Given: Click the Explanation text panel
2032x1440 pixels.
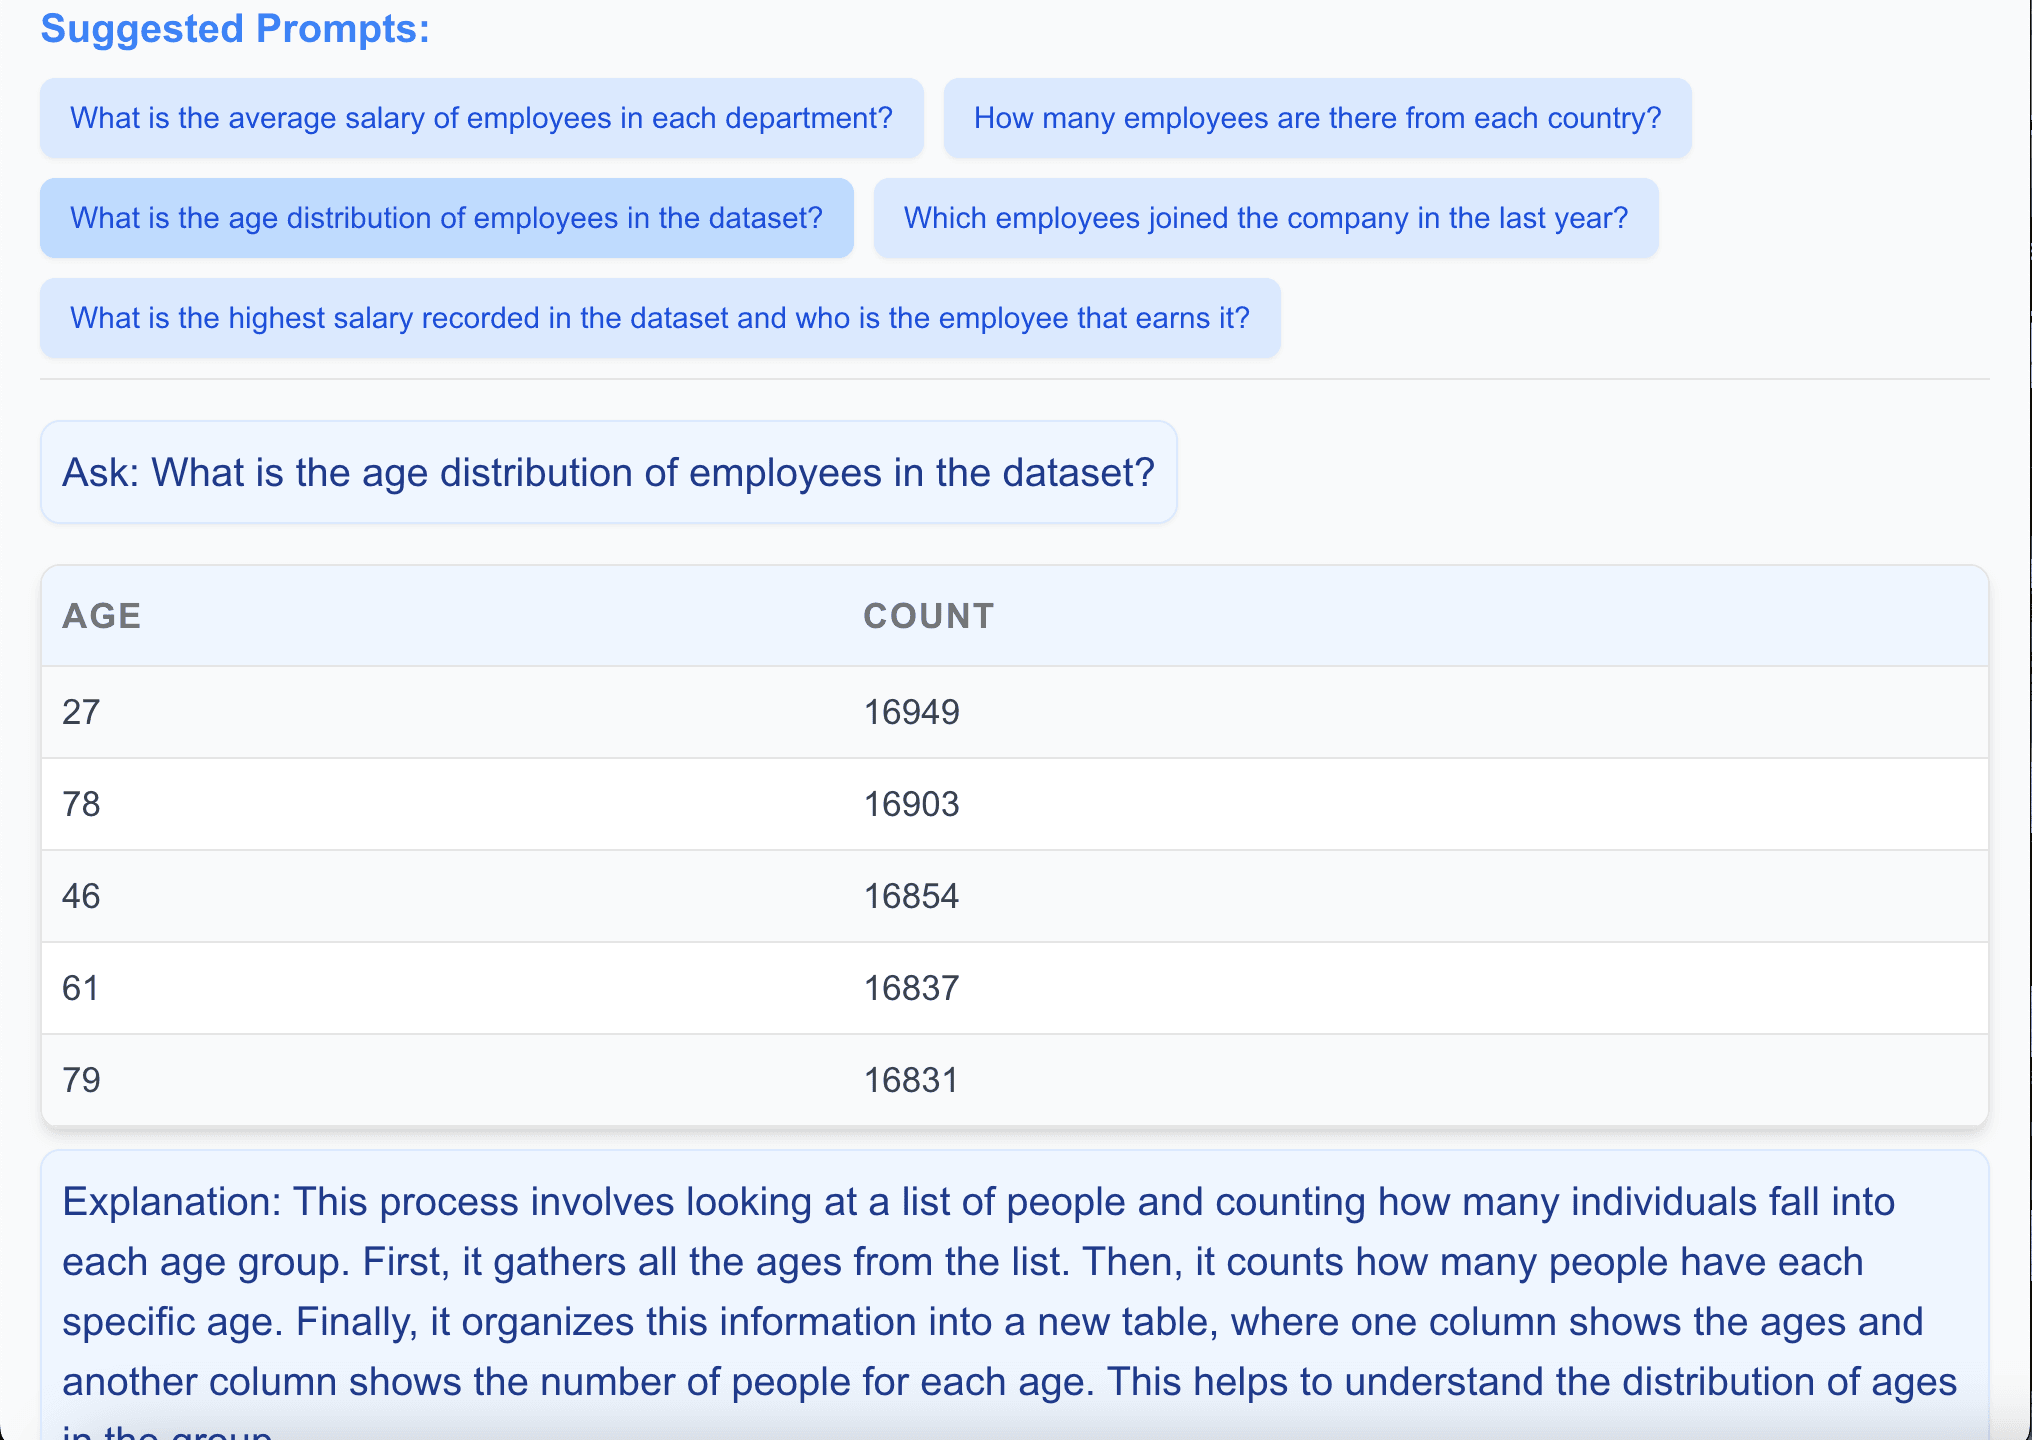Looking at the screenshot, I should pos(1010,1292).
